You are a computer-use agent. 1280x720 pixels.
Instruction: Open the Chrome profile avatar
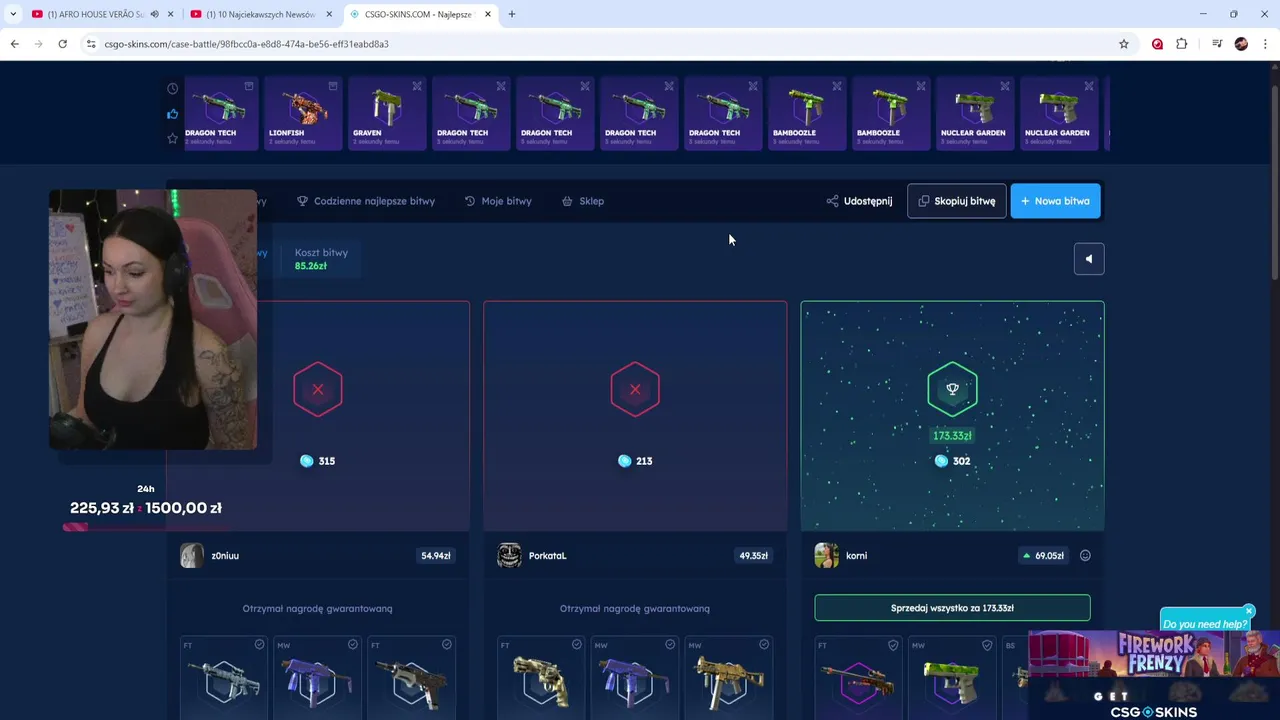point(1241,44)
